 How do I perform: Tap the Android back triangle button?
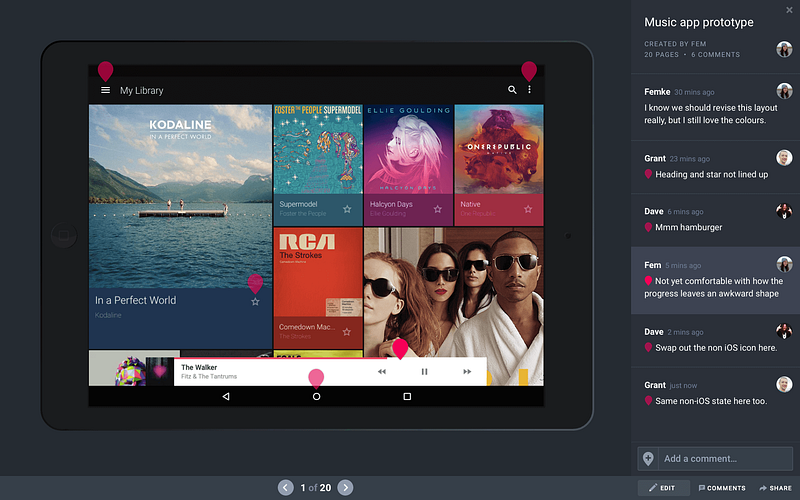tap(226, 396)
